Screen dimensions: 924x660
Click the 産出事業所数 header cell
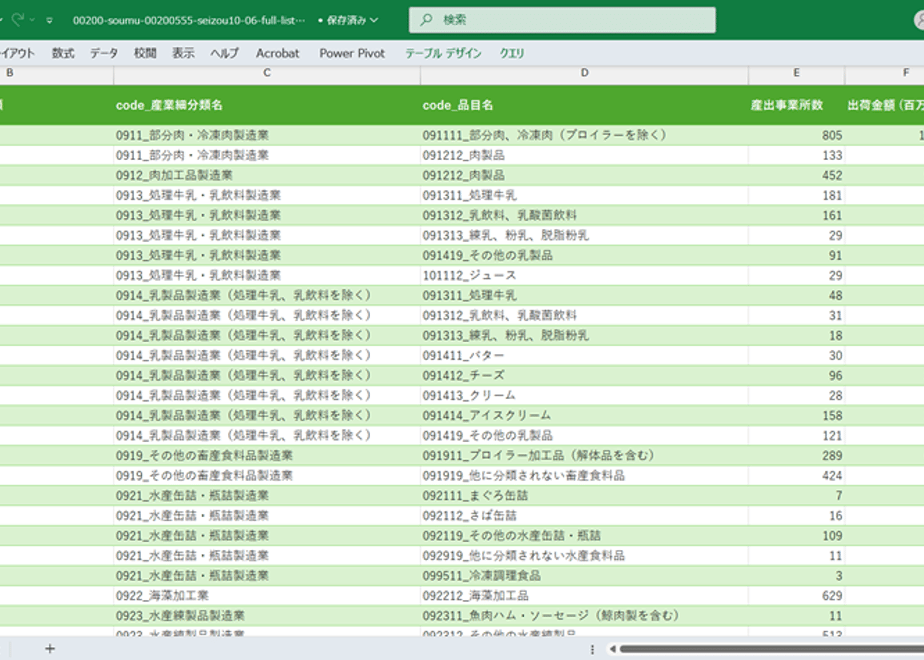tap(796, 105)
